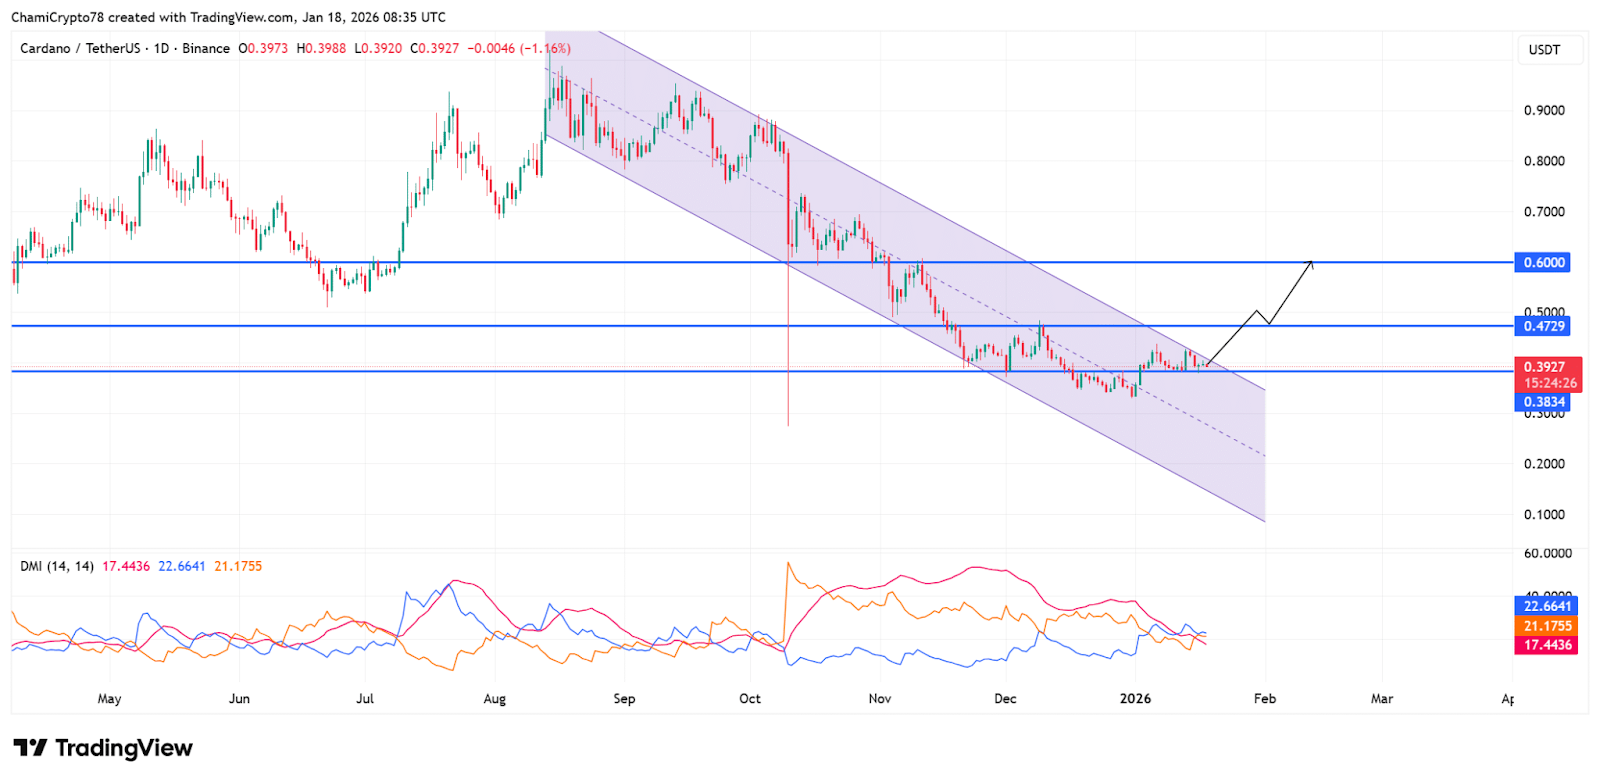Select the 0.4729 price level label
Viewport: 1600px width, 782px height.
1543,326
